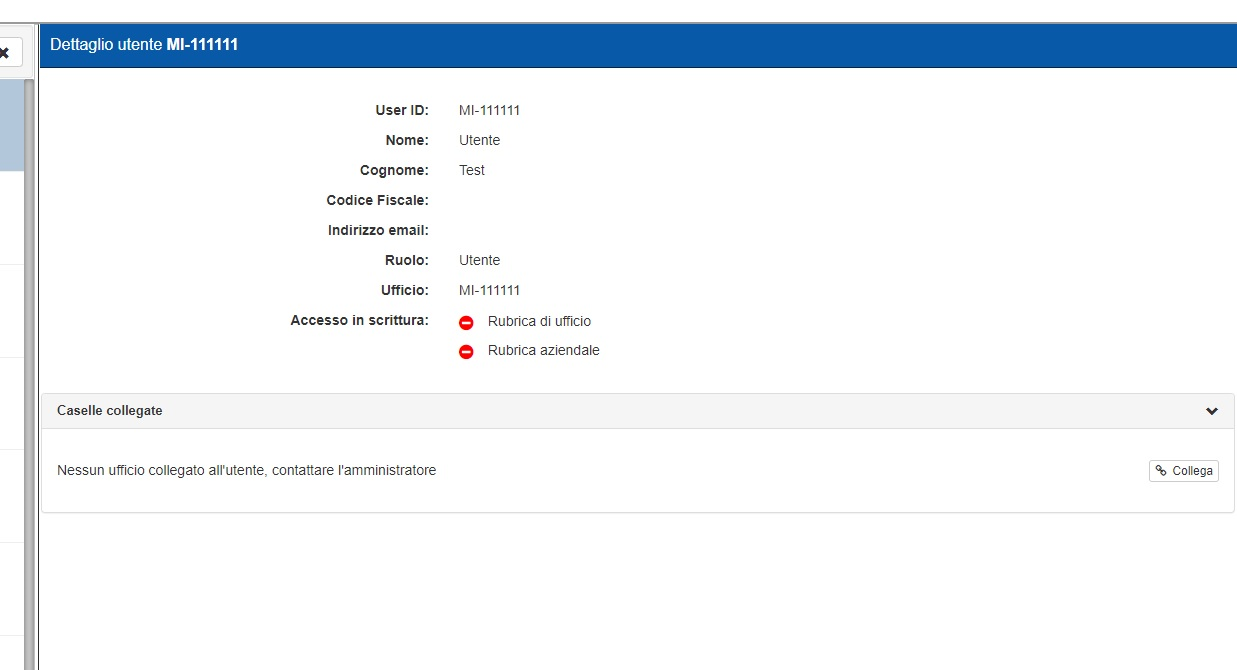Click the red denied icon beside Rubrica aziendale
This screenshot has height=670, width=1237.
[x=466, y=352]
